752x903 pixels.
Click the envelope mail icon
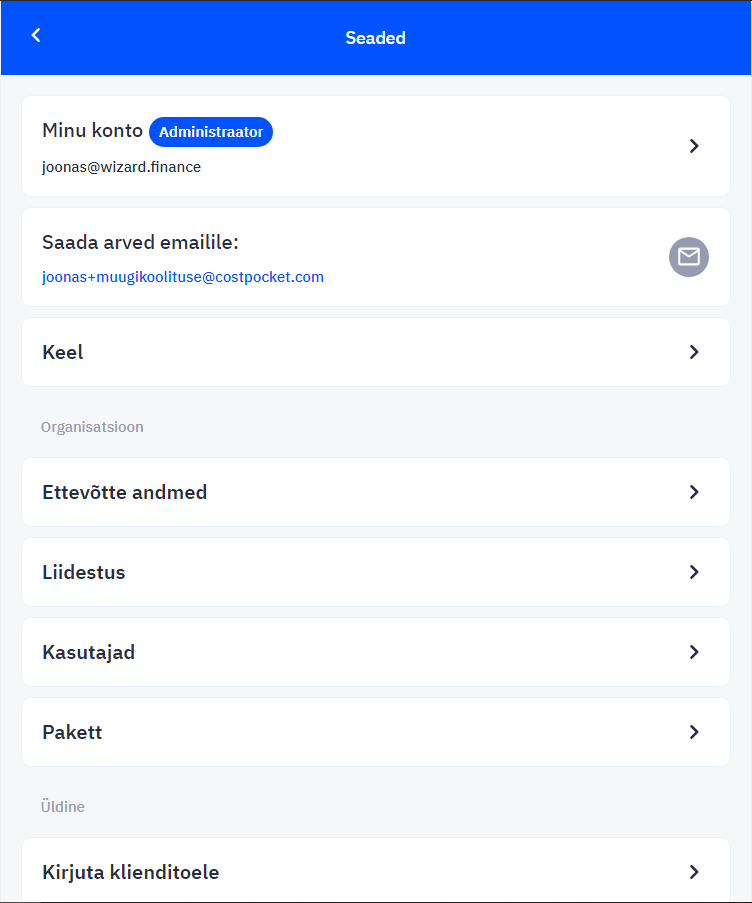tap(689, 257)
